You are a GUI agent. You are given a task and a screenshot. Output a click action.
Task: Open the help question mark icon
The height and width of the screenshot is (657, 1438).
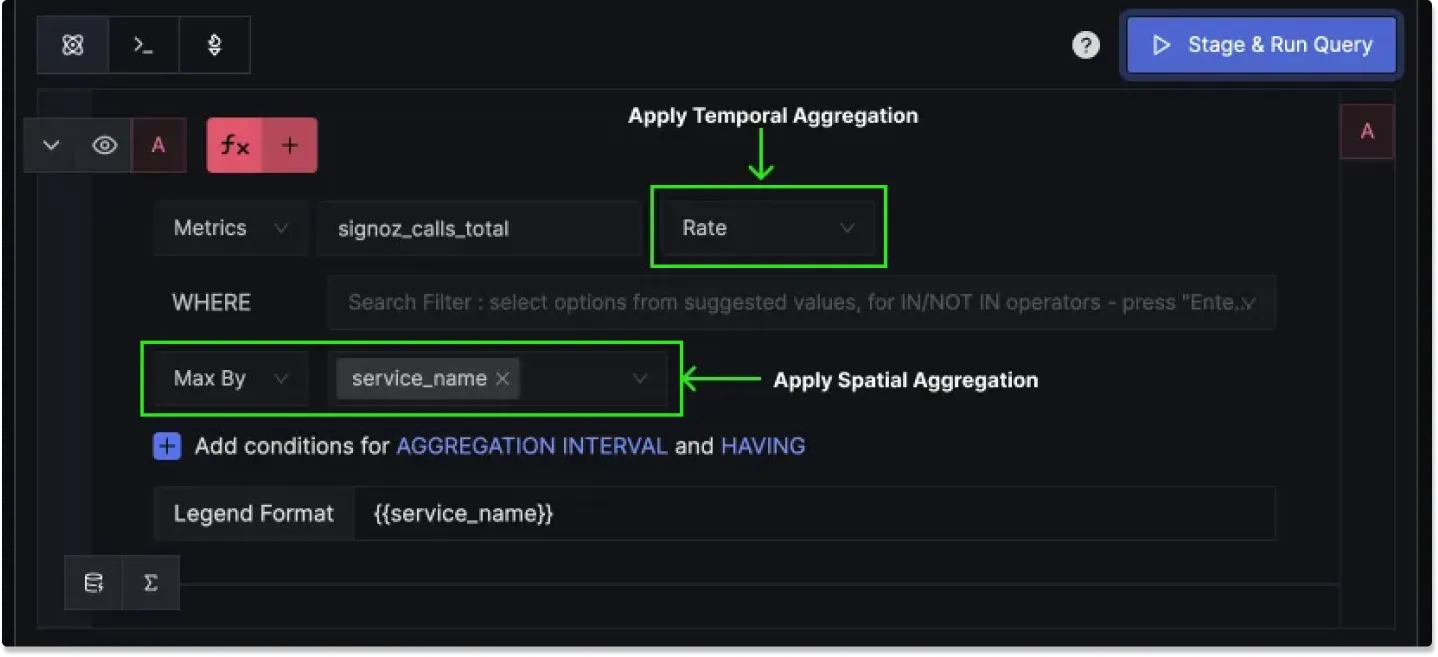[x=1086, y=45]
